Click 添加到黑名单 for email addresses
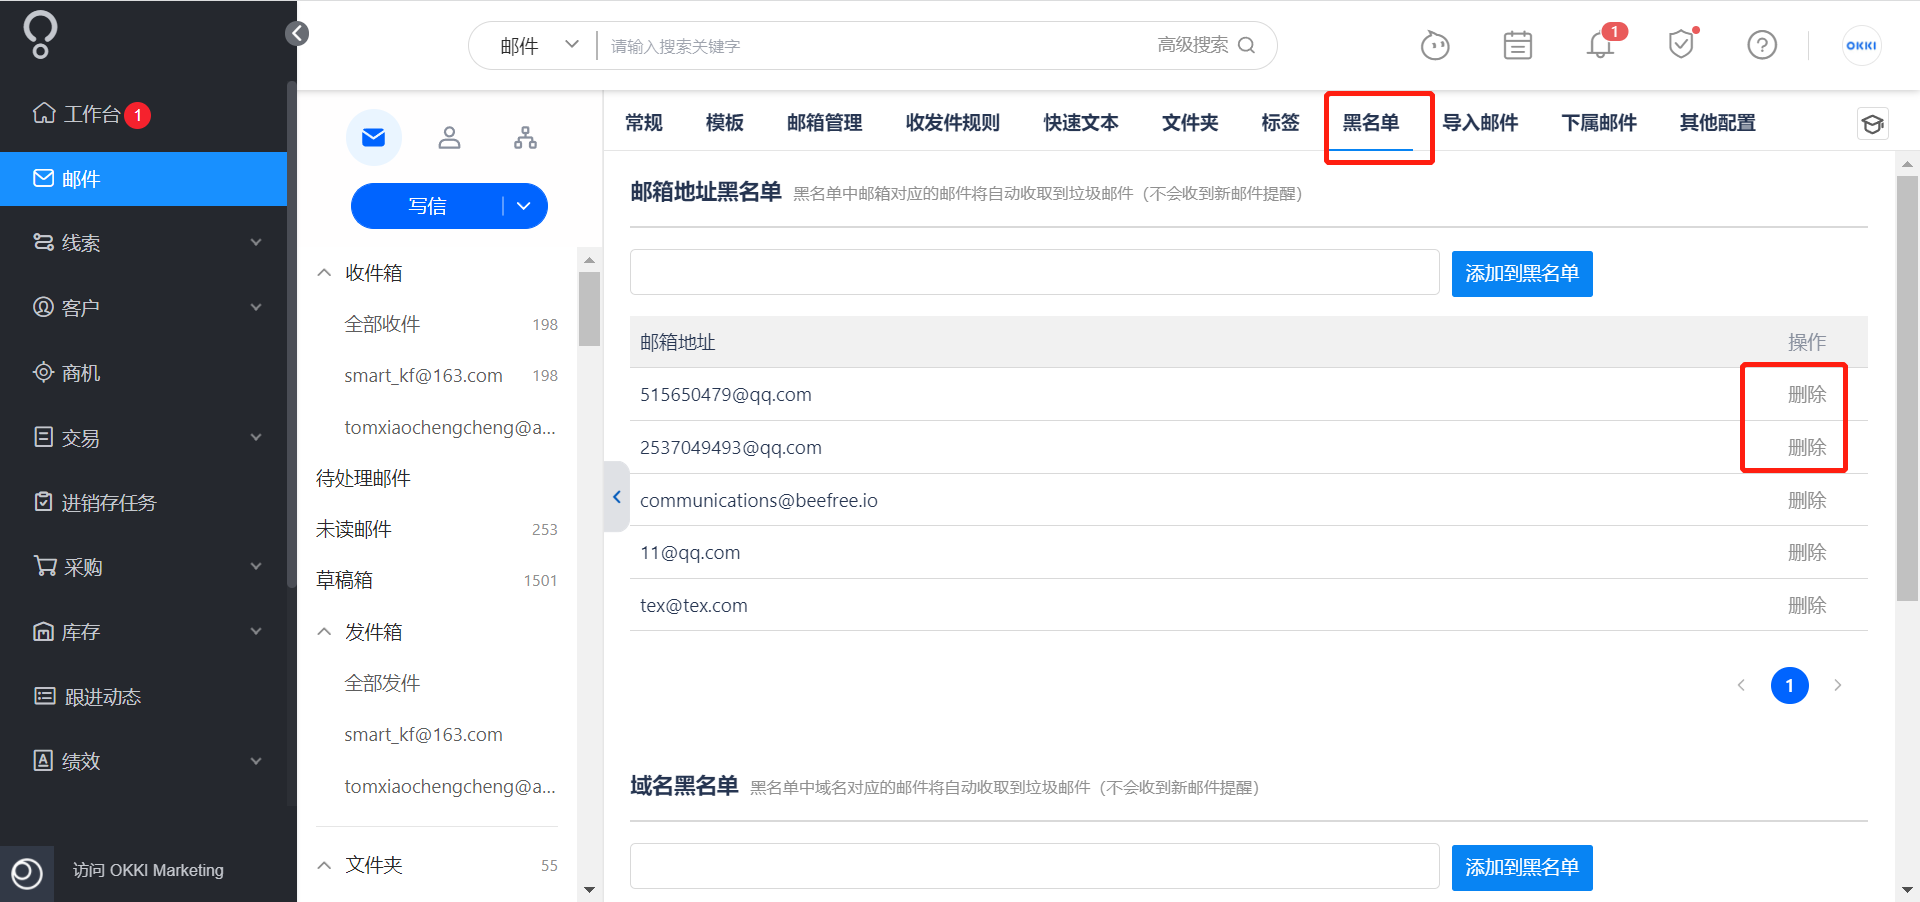 (x=1522, y=273)
